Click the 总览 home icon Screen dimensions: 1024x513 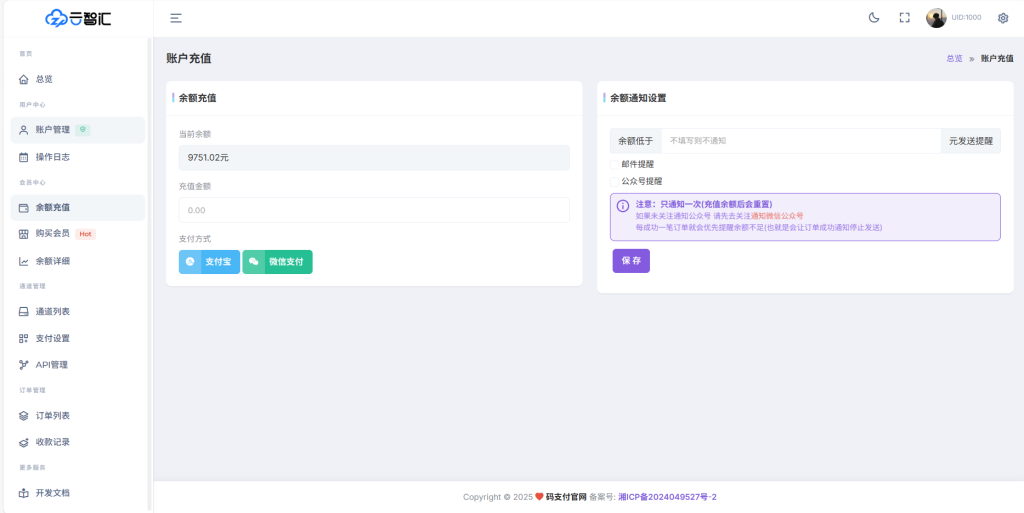pos(24,79)
